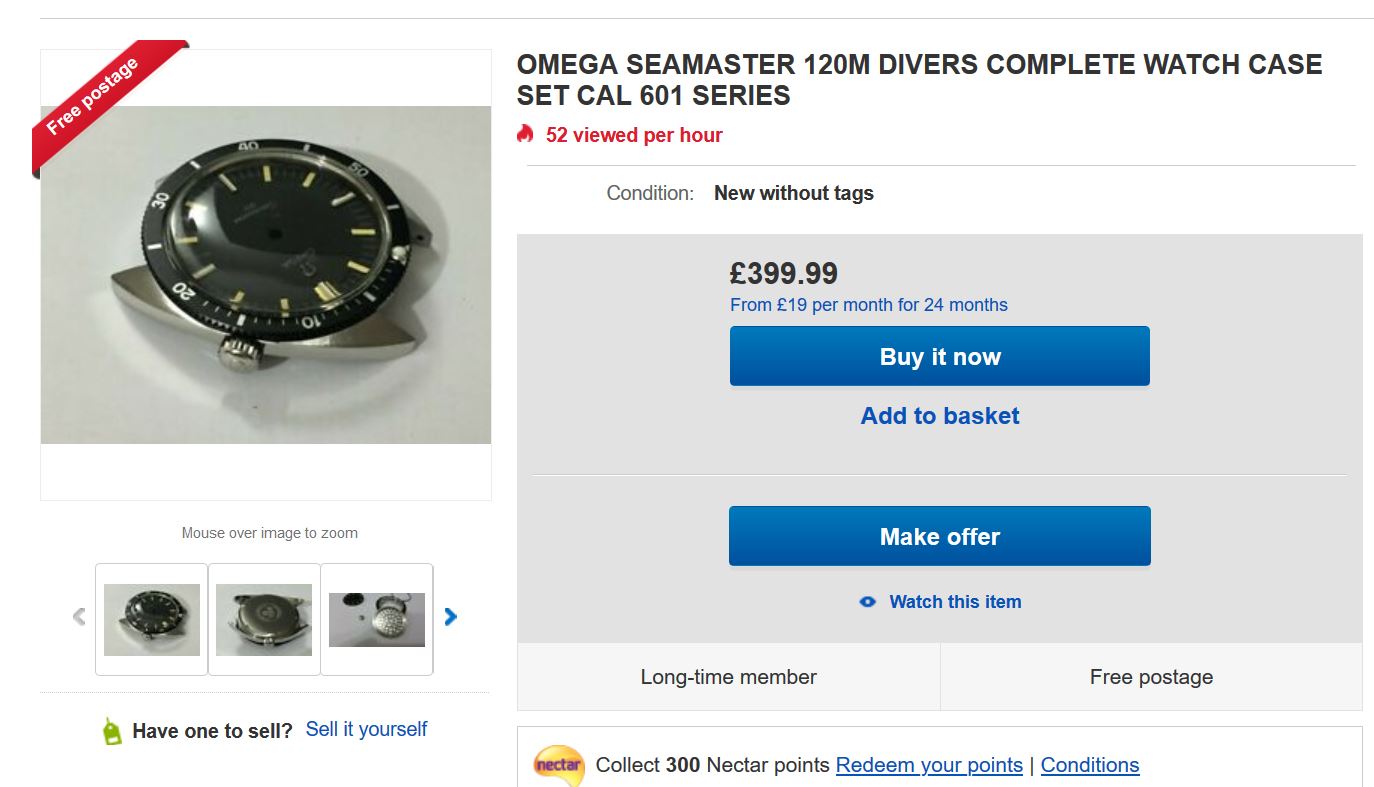Click the Nectar logo icon
The height and width of the screenshot is (787, 1374).
tap(558, 765)
